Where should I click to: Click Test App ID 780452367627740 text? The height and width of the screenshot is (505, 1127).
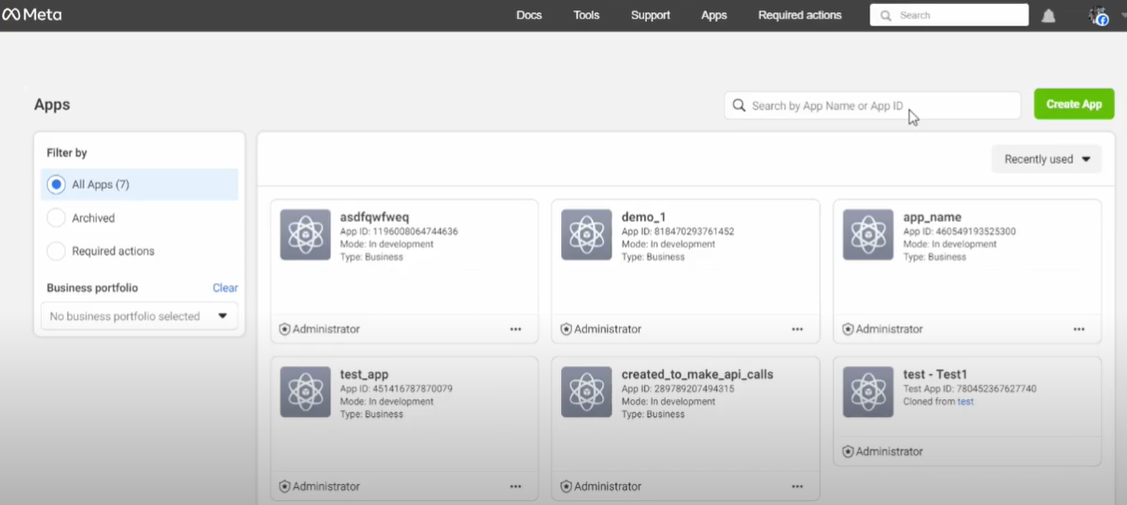point(970,389)
